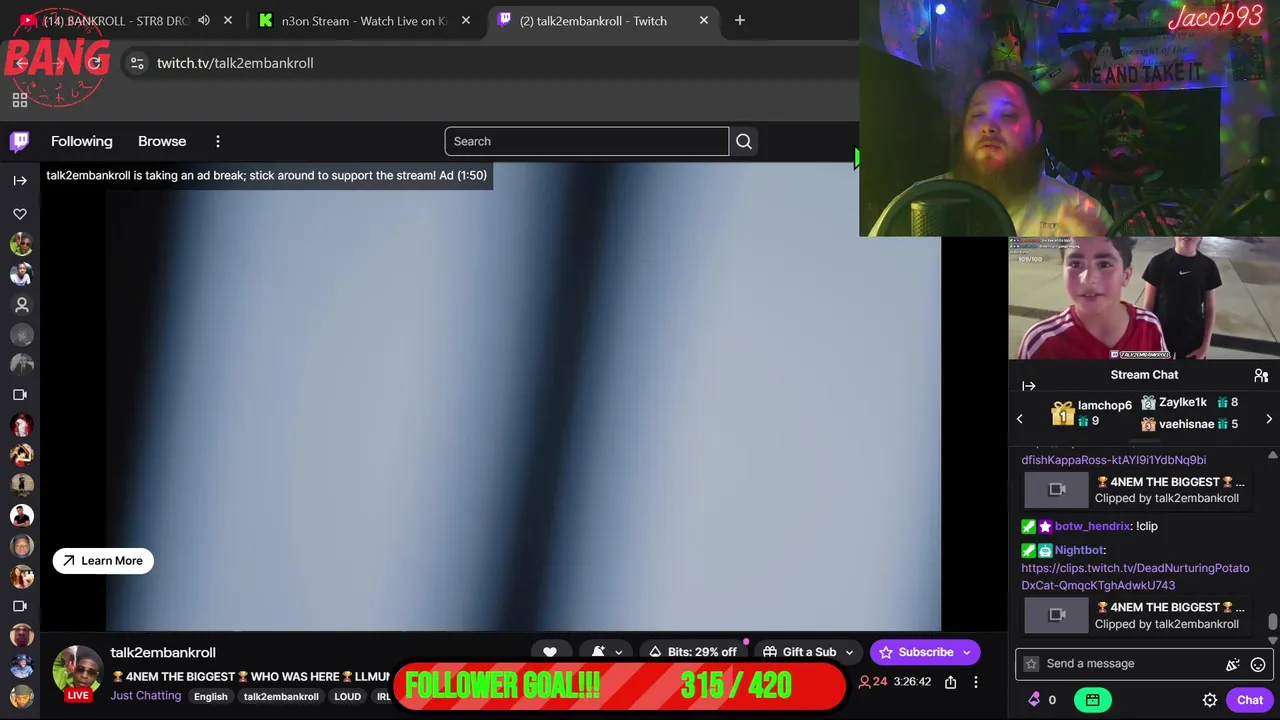
Task: Click the Twitch logo home icon
Action: point(19,141)
